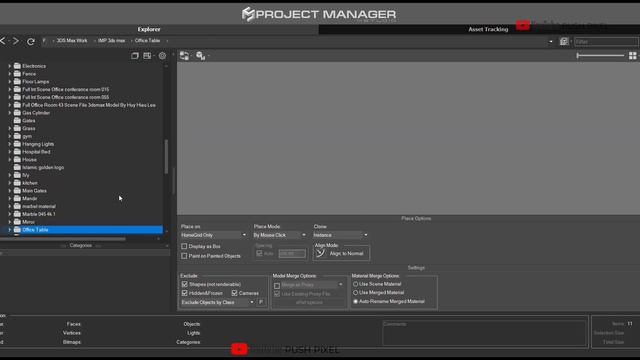Click the Filter search input field

tap(606, 42)
